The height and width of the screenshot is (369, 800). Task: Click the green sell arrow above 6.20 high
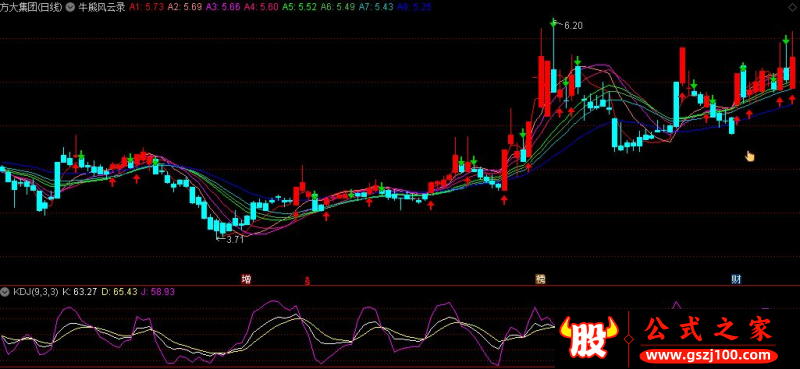pyautogui.click(x=554, y=22)
